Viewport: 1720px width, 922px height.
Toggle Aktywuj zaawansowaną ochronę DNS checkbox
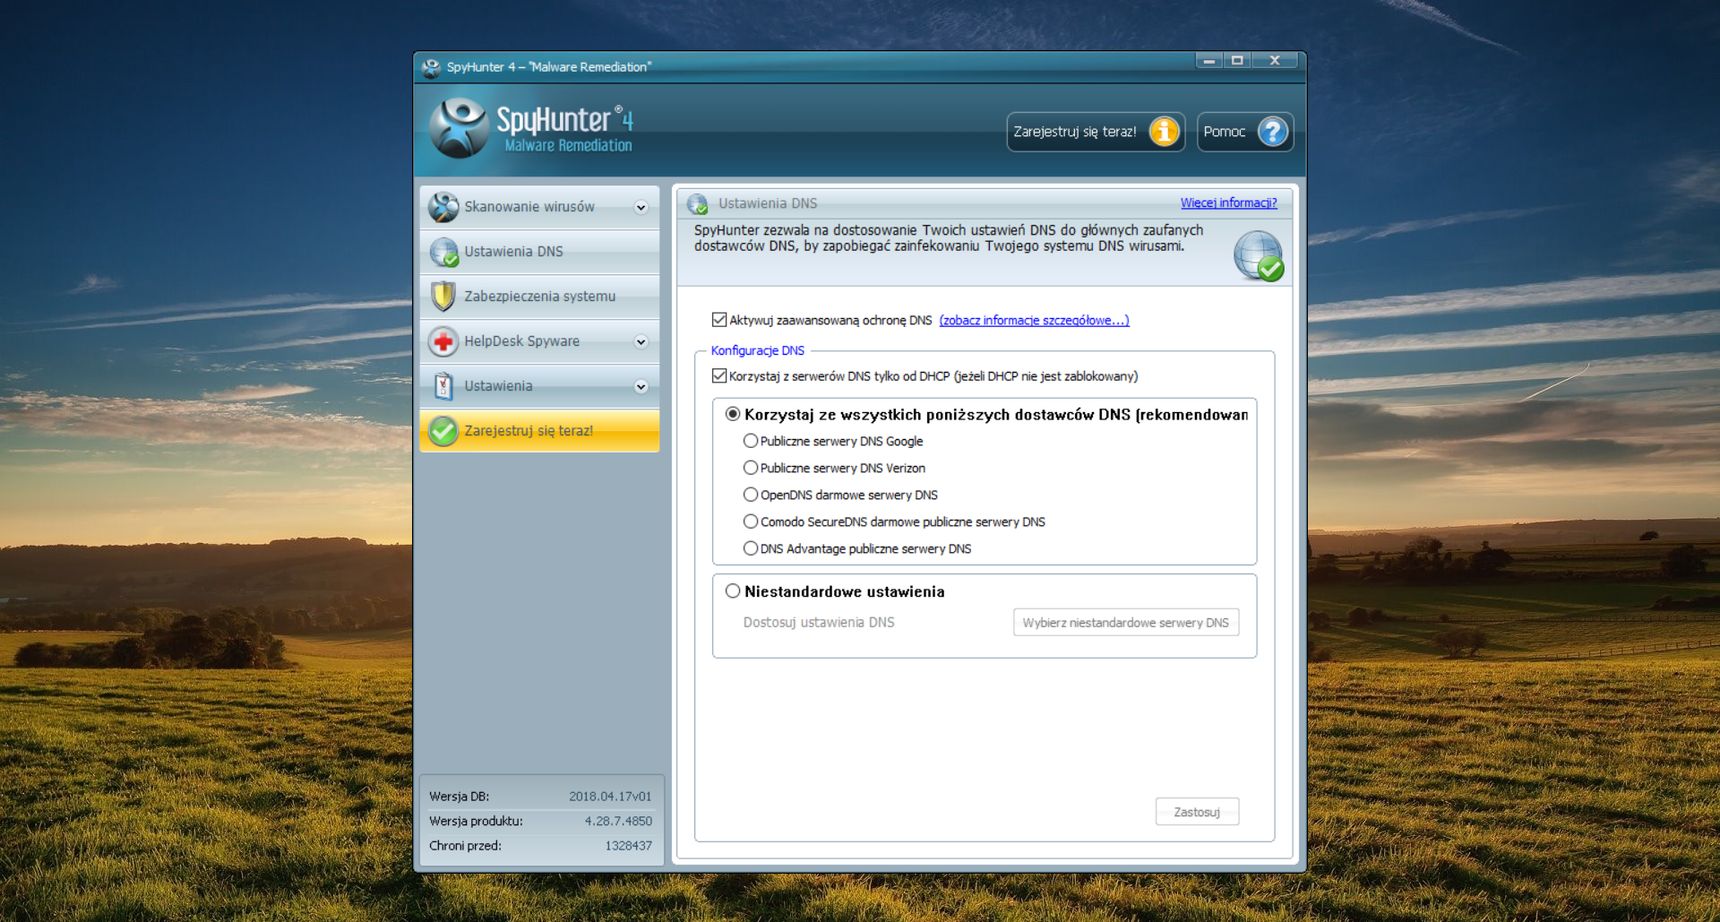[719, 320]
